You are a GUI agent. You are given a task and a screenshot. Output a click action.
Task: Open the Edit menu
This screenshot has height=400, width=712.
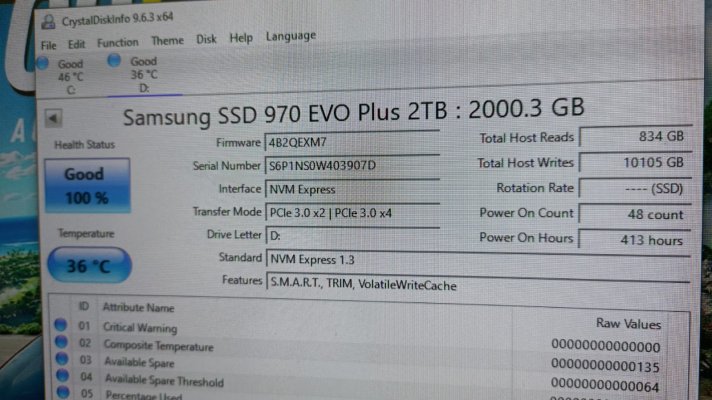click(76, 44)
